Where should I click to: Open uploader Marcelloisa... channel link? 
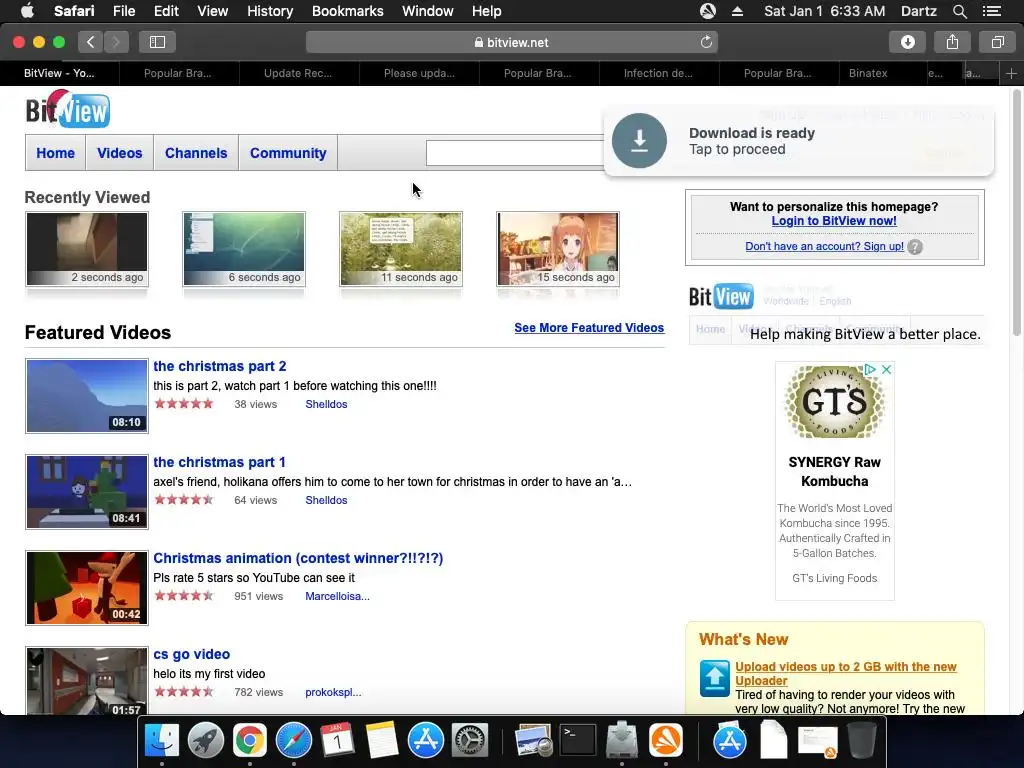[337, 596]
